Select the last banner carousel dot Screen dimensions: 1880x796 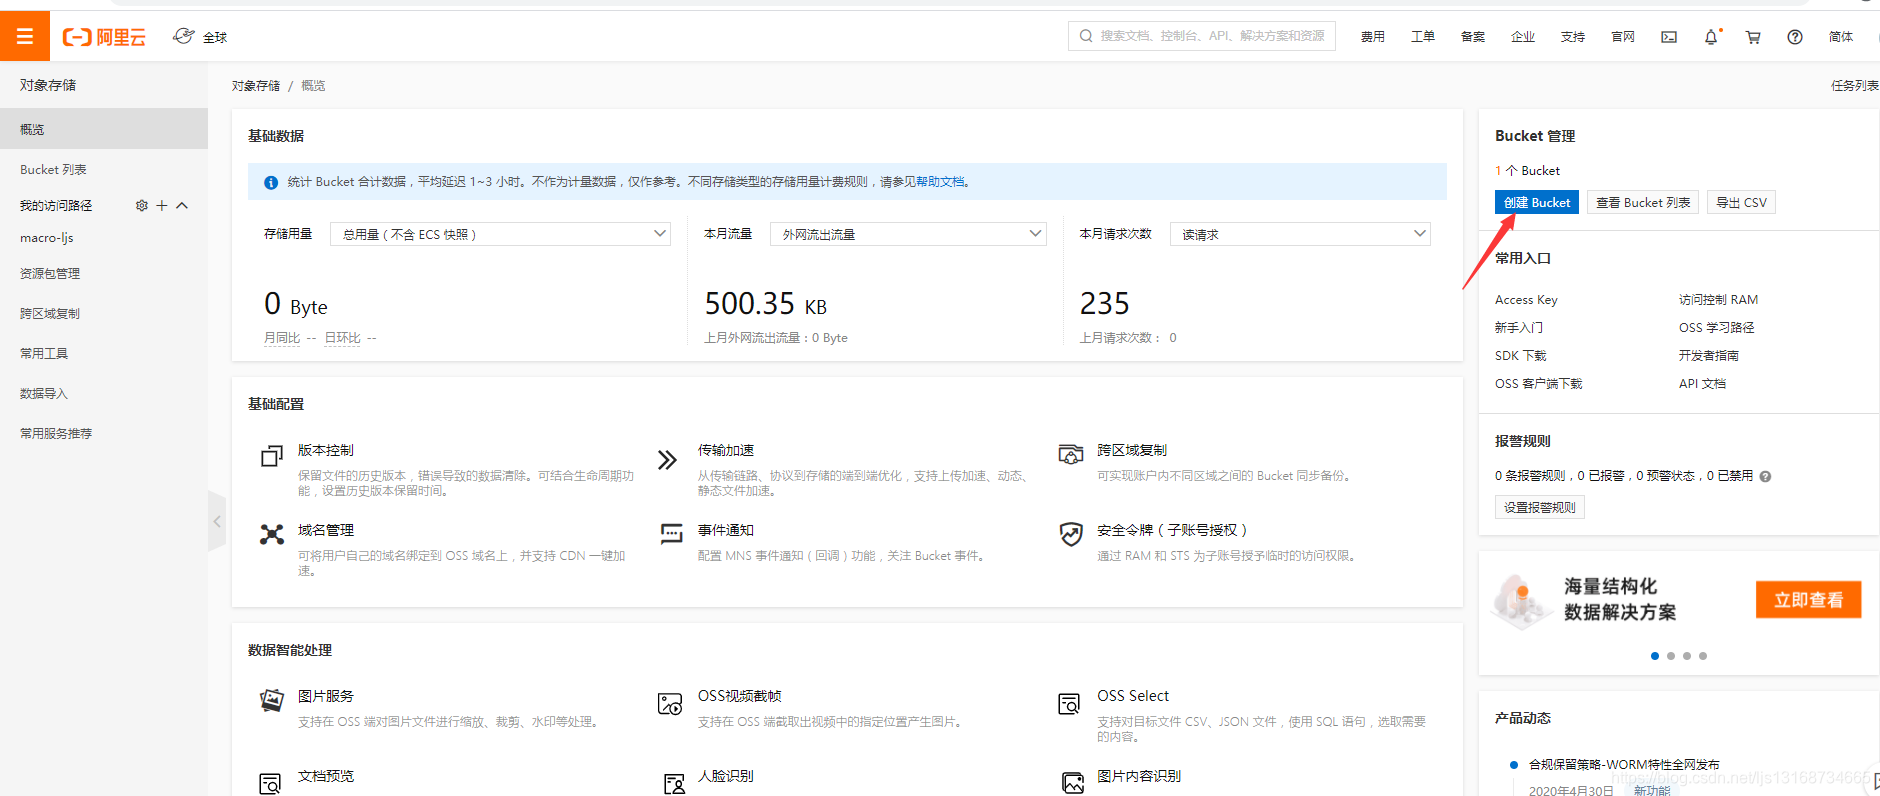1703,656
